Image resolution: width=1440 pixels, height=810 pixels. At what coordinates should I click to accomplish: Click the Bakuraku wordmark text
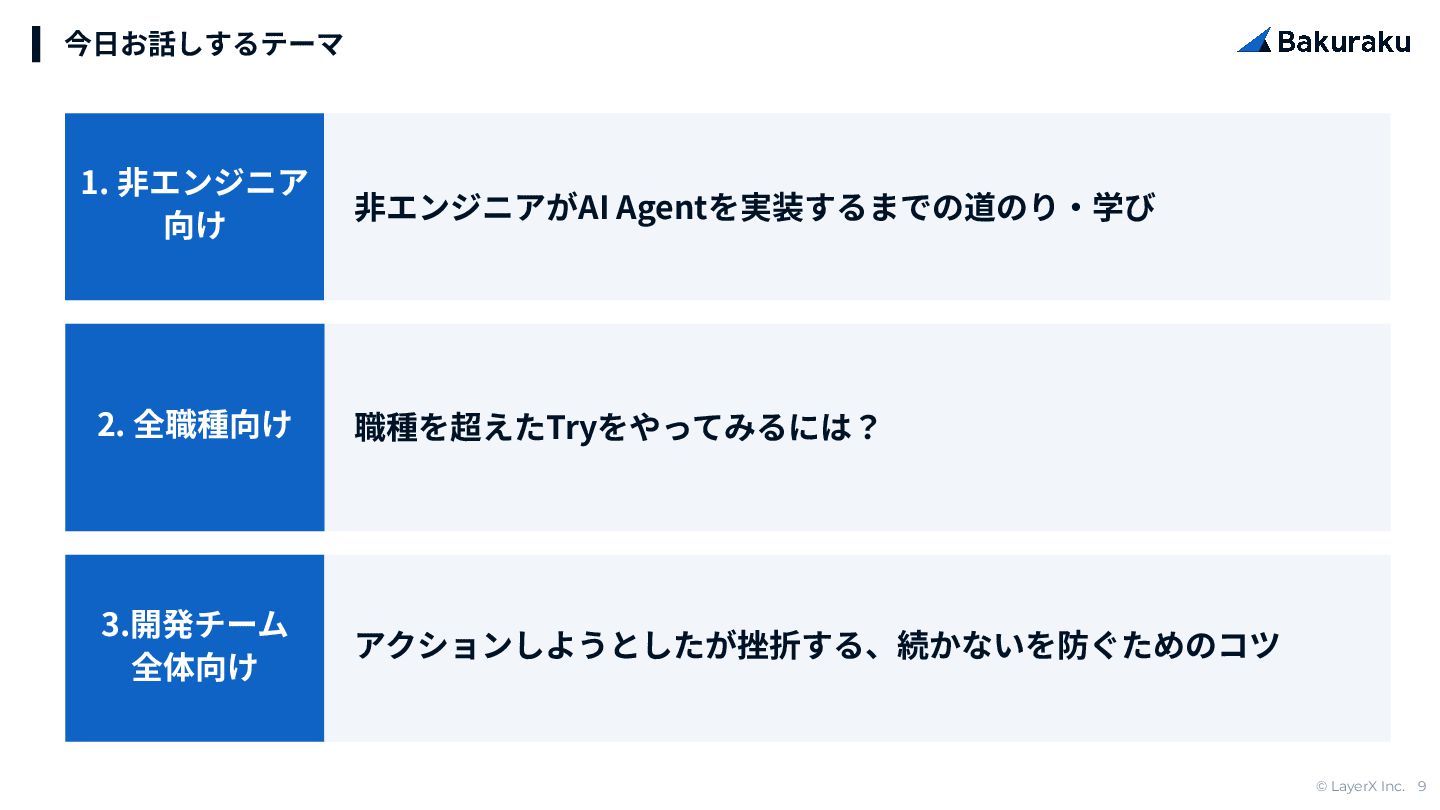1343,41
